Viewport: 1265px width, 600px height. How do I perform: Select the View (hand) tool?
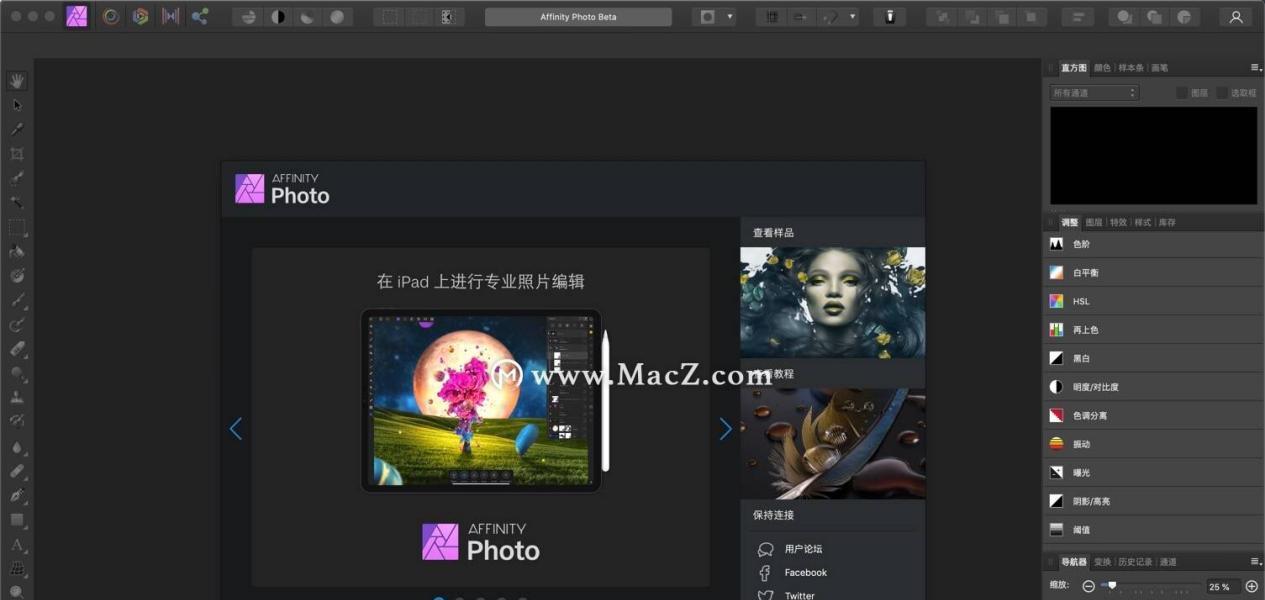[17, 81]
